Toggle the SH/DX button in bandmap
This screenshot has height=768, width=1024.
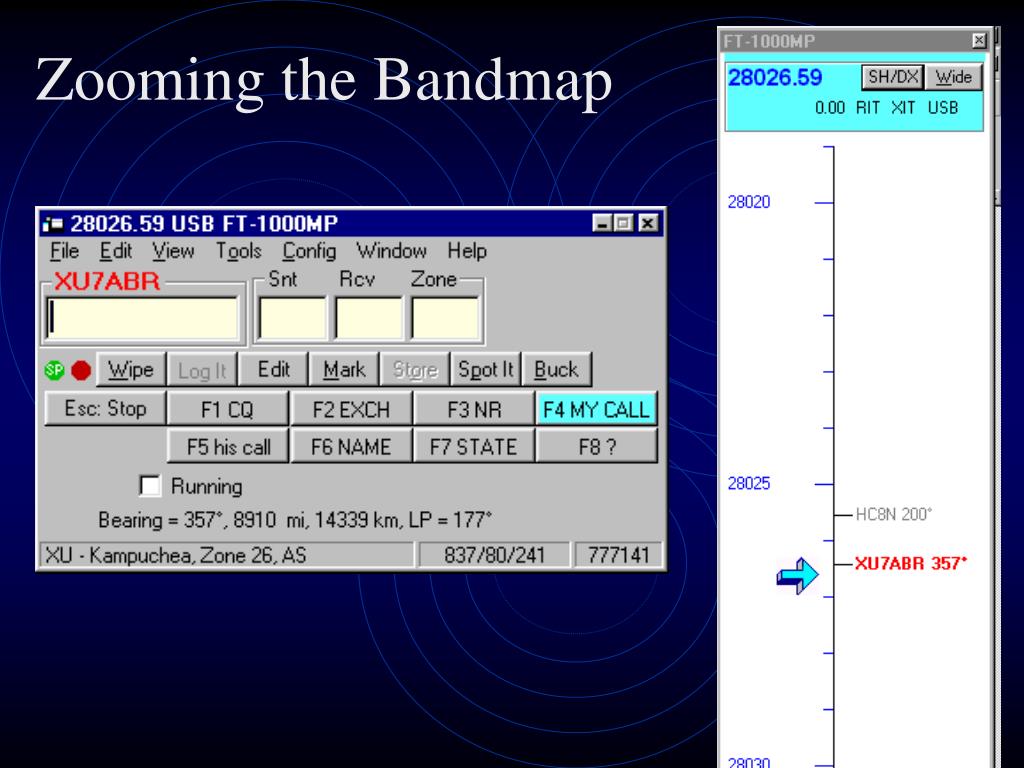pos(893,77)
